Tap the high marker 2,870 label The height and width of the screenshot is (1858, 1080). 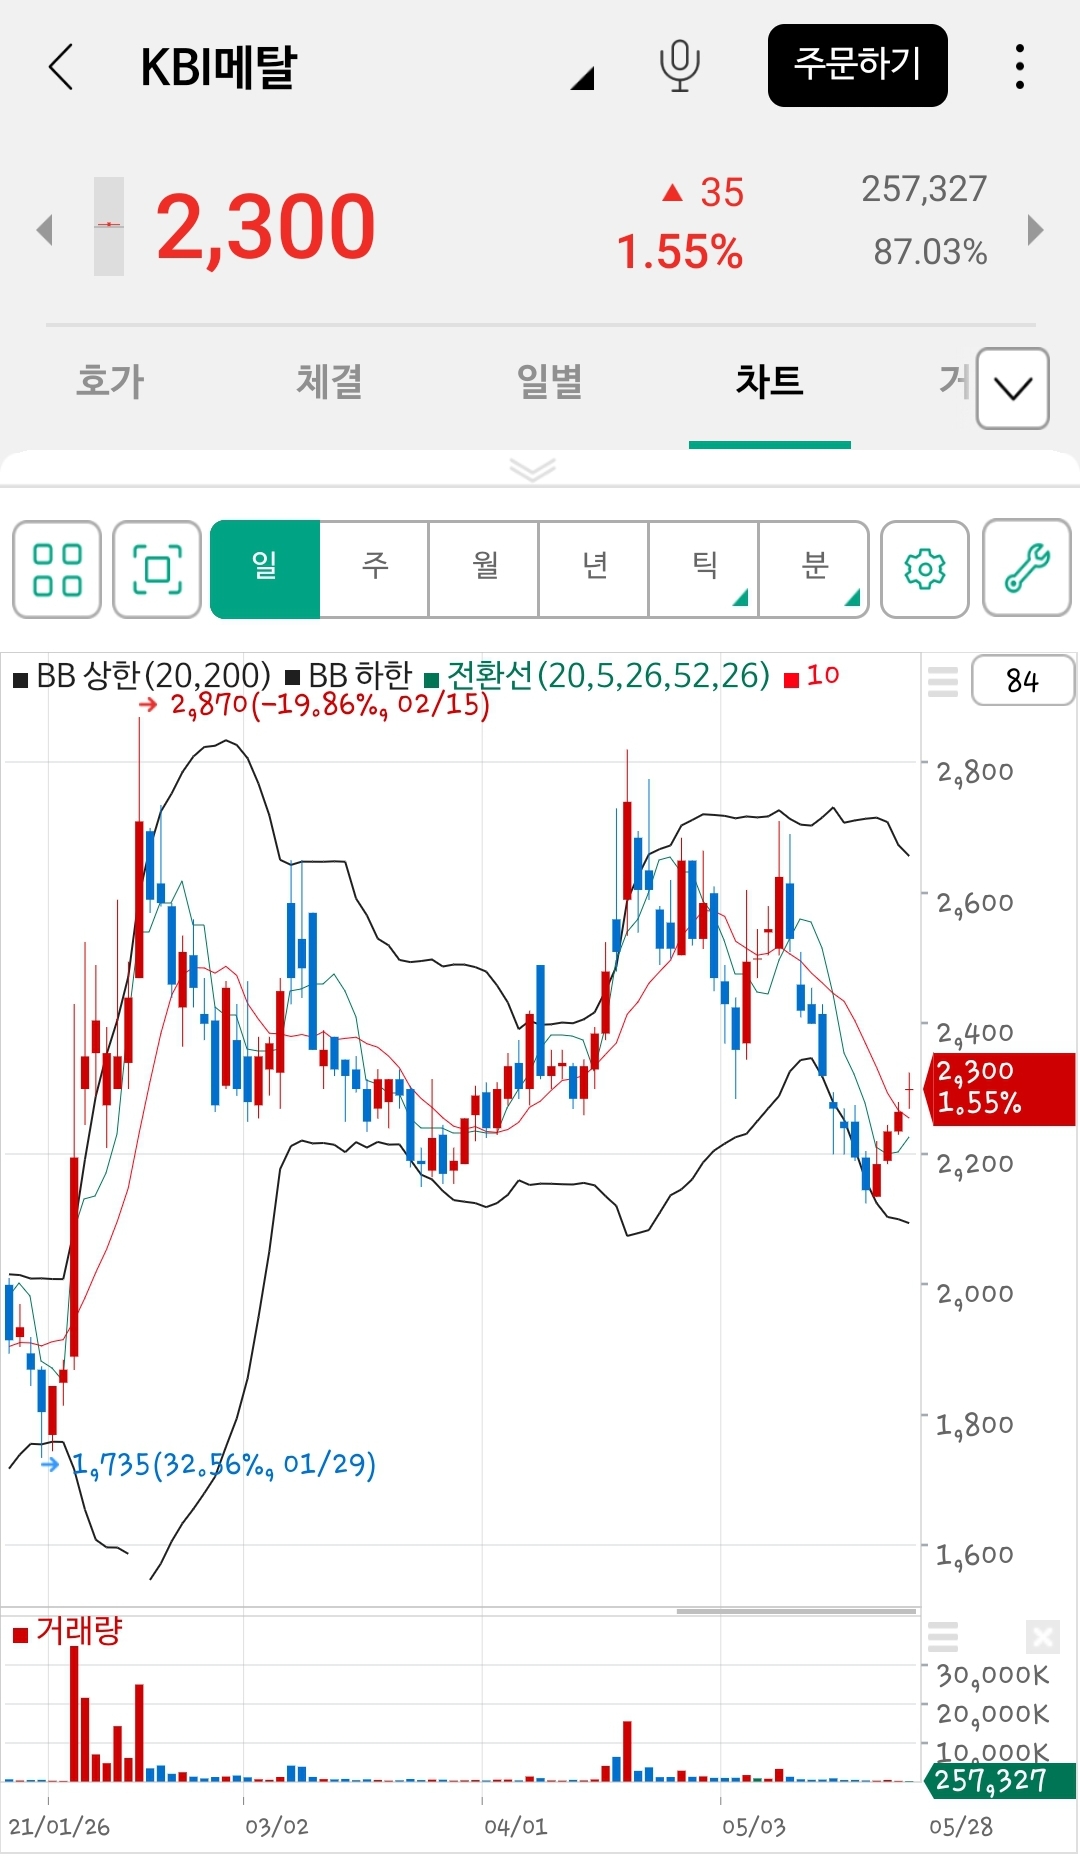pyautogui.click(x=330, y=705)
